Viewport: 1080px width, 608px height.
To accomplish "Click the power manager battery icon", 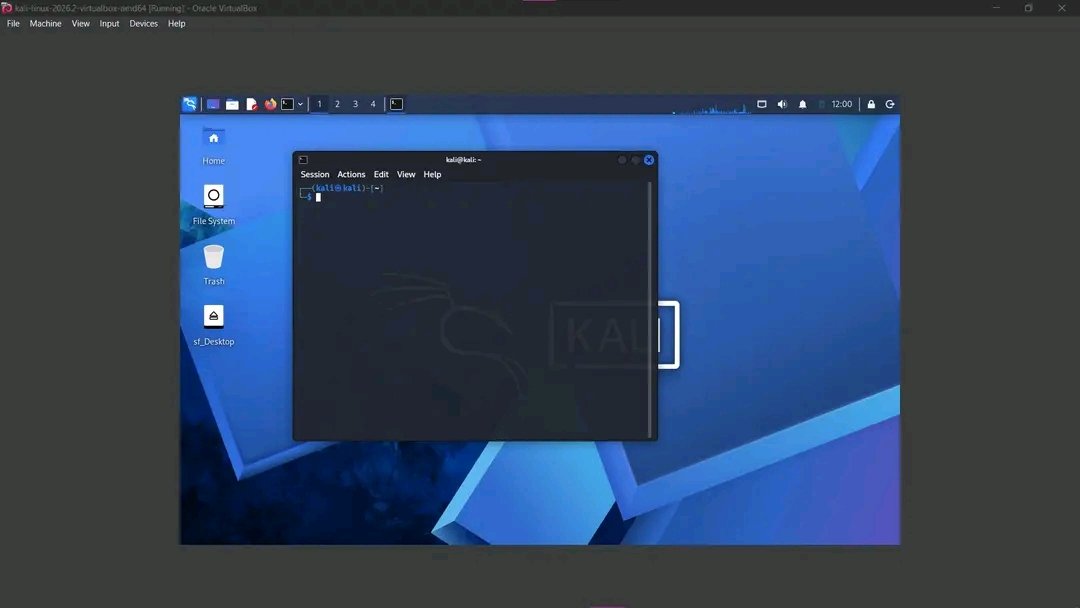I will 822,104.
